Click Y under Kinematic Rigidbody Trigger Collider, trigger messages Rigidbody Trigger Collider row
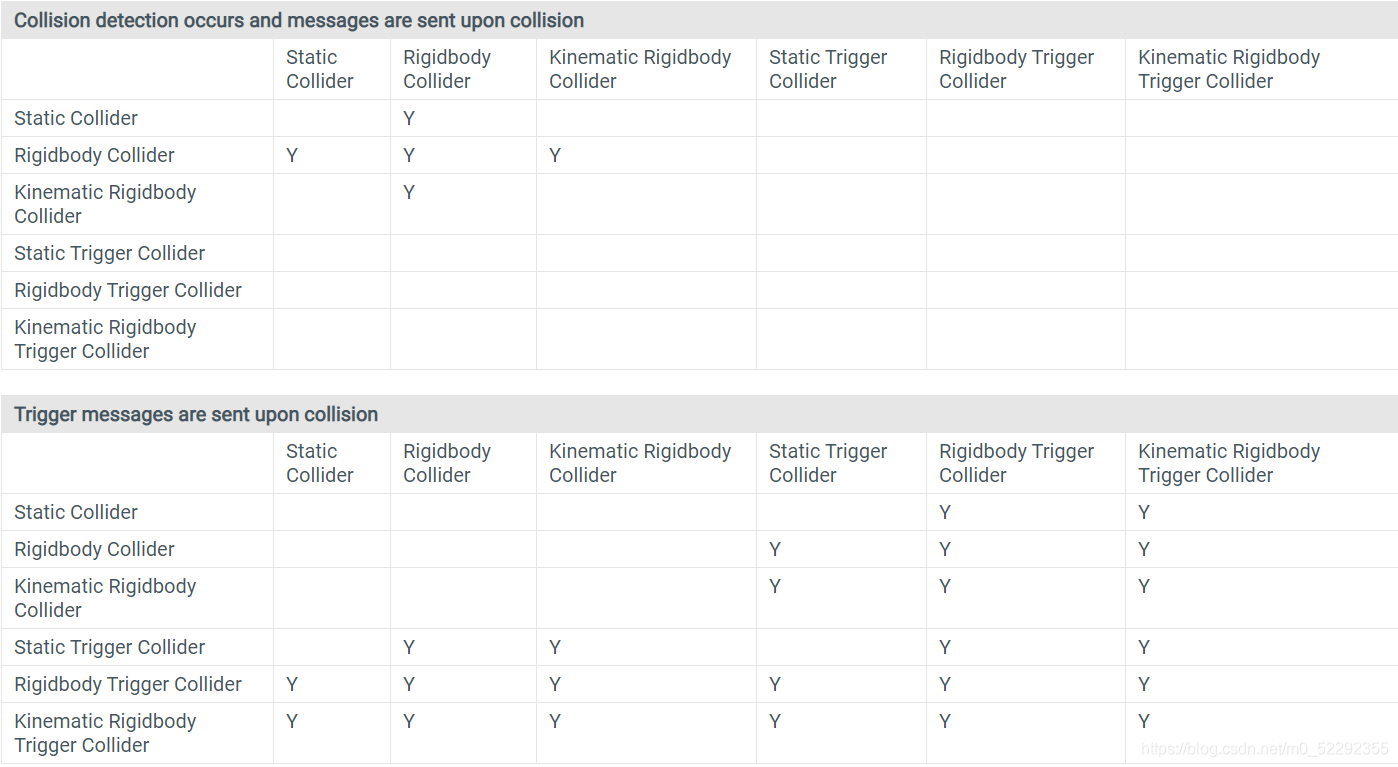This screenshot has height=767, width=1398. click(1144, 684)
